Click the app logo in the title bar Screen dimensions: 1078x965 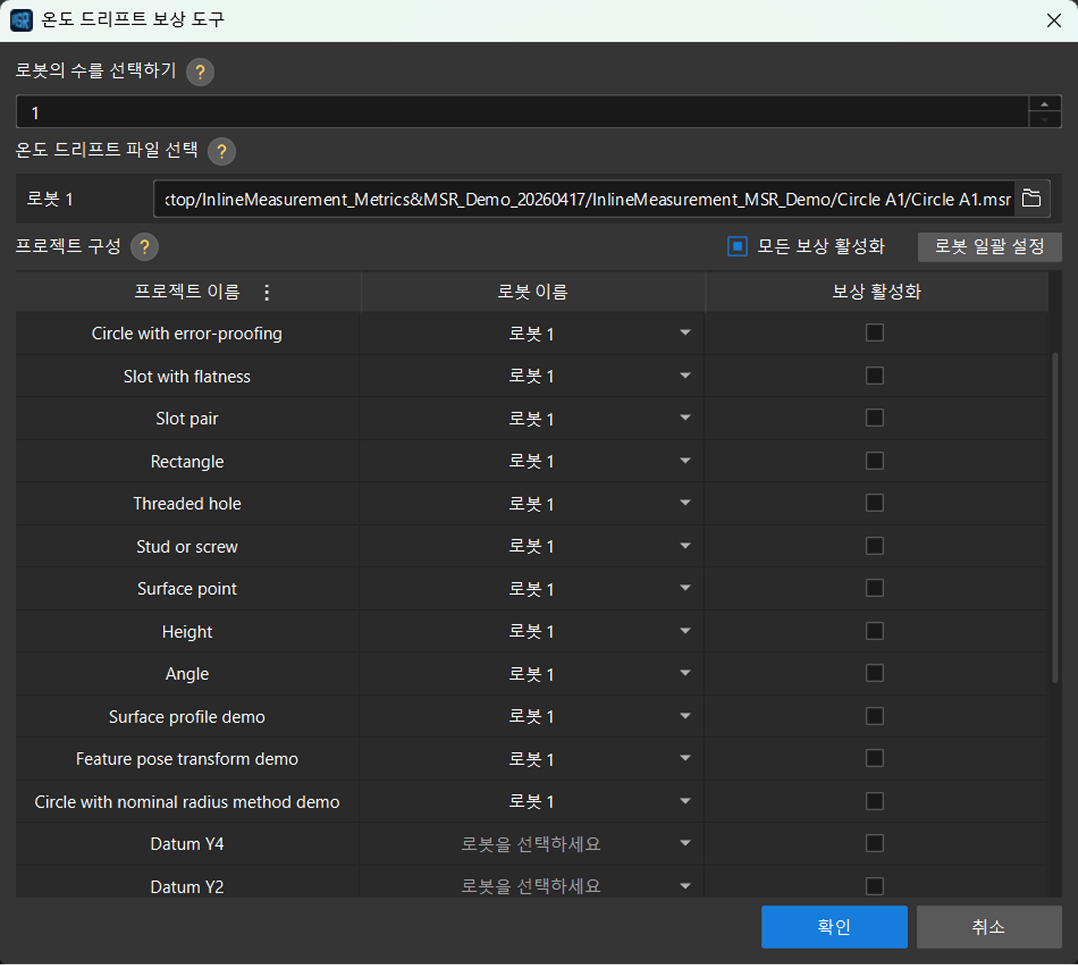coord(21,20)
